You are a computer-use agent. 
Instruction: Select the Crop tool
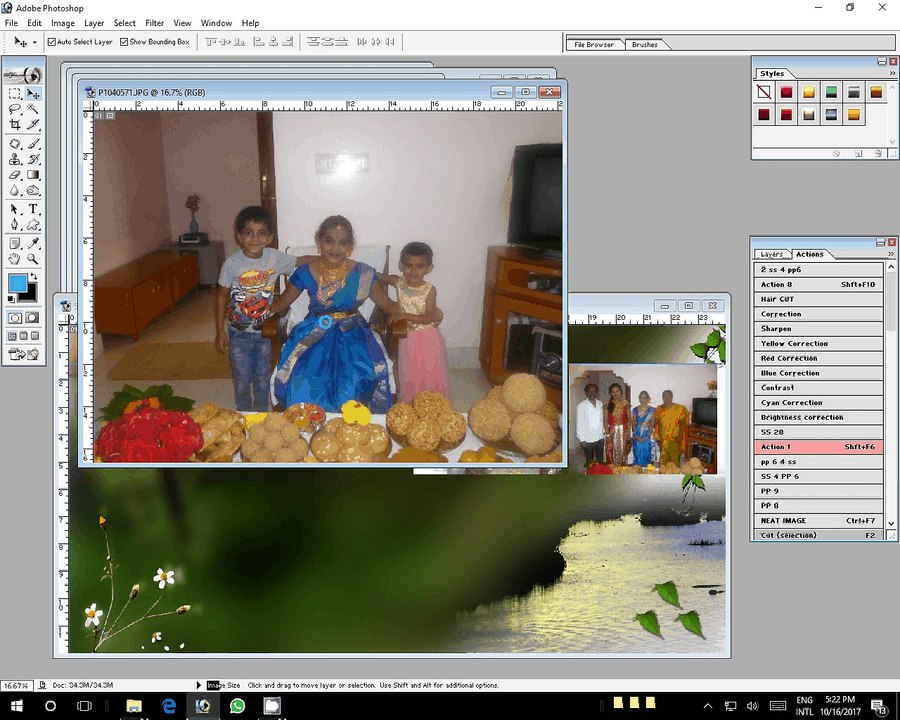15,124
